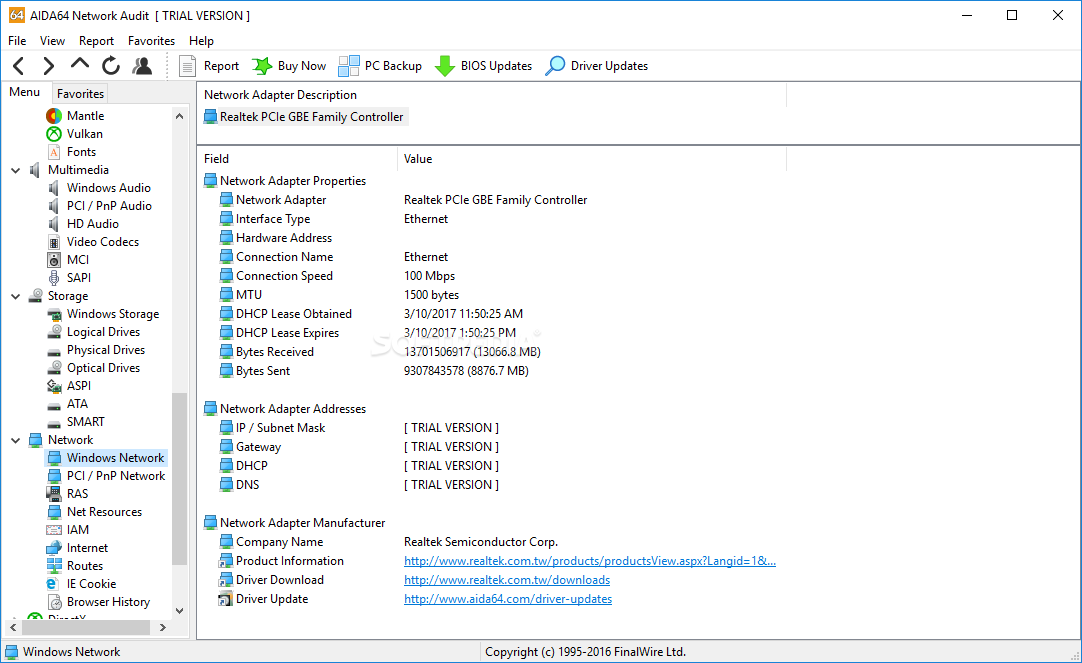Go up a level with the up arrow icon

[80, 64]
